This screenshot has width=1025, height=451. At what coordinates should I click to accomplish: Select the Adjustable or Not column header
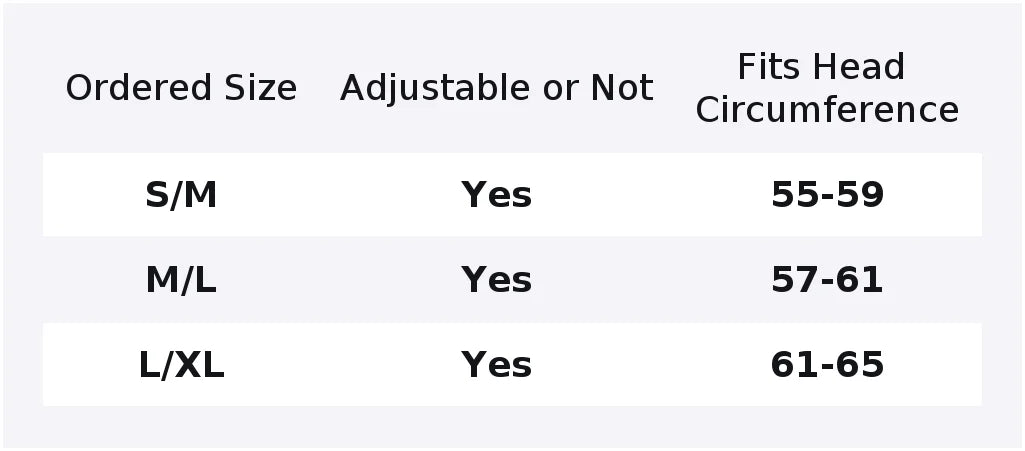(496, 88)
